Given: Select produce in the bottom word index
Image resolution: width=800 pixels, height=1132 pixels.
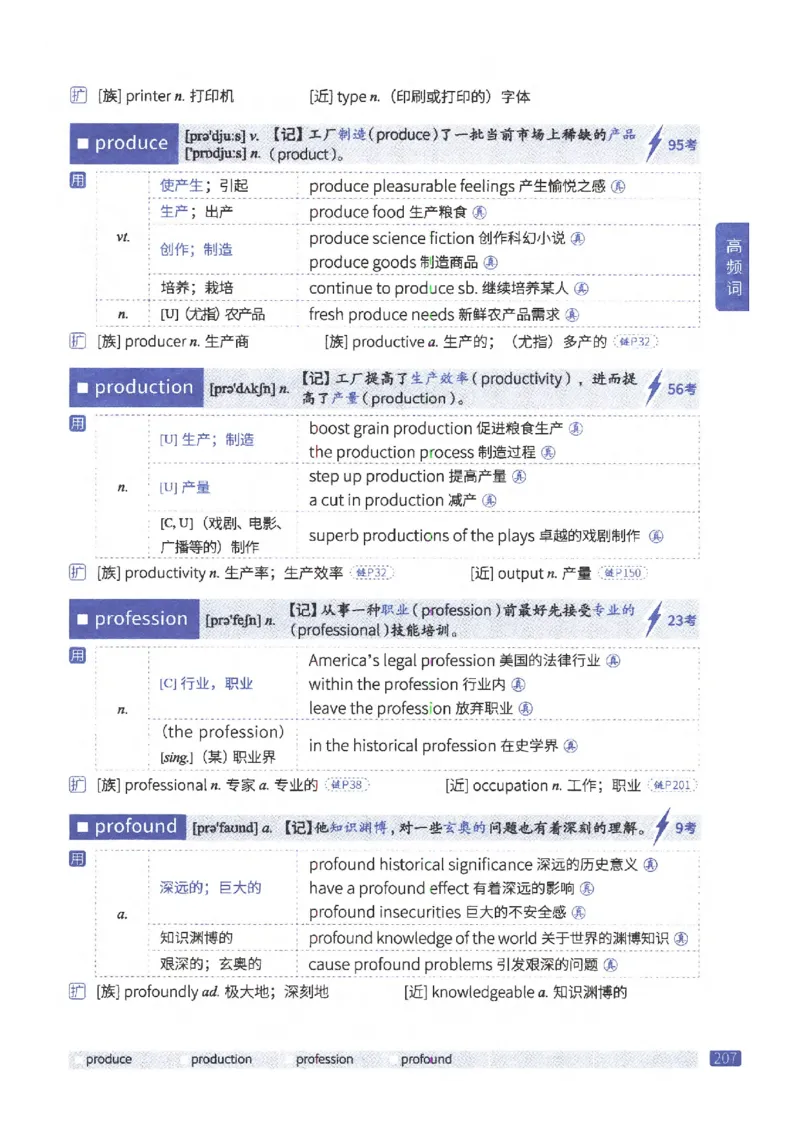Looking at the screenshot, I should click(107, 1059).
